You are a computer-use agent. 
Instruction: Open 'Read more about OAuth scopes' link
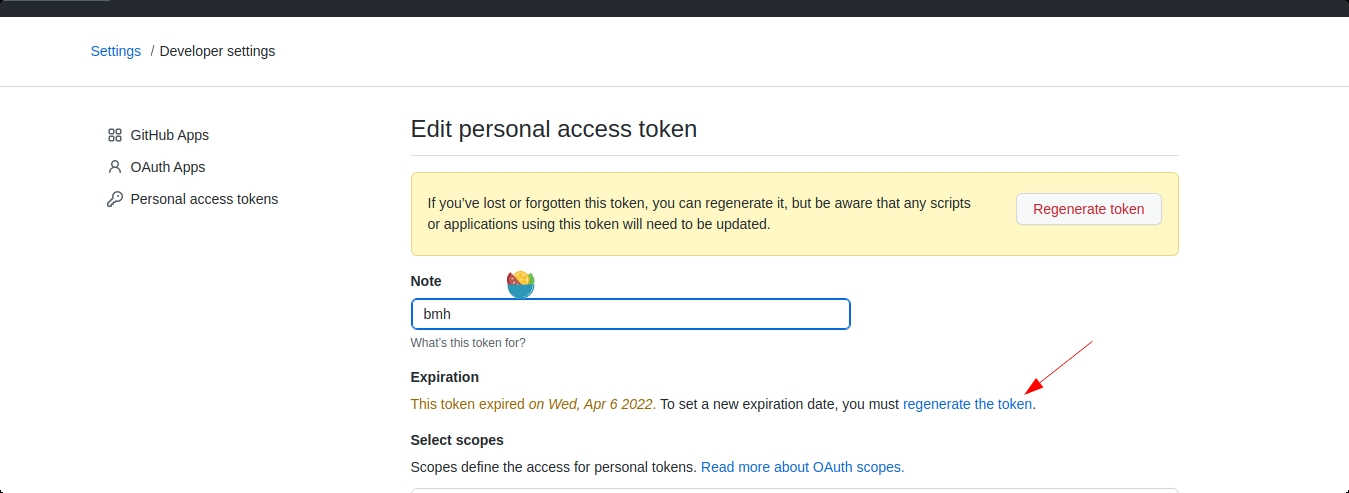coord(802,467)
